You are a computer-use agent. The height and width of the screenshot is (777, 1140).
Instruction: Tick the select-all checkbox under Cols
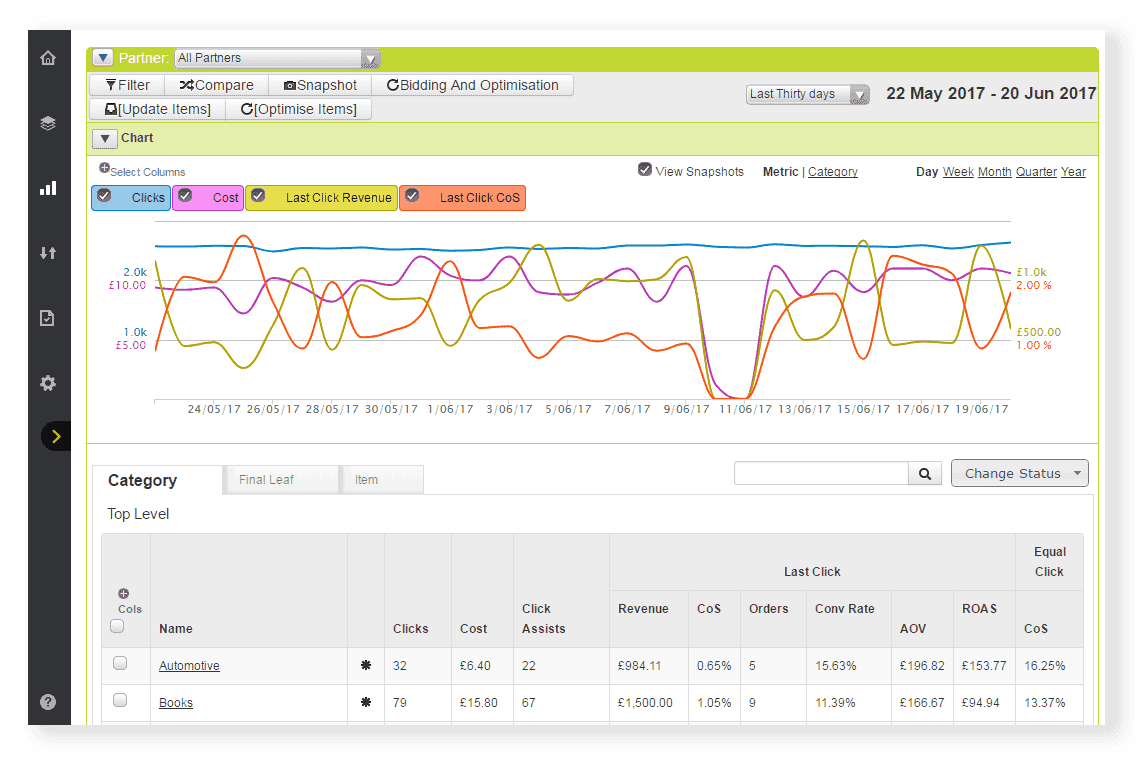117,626
